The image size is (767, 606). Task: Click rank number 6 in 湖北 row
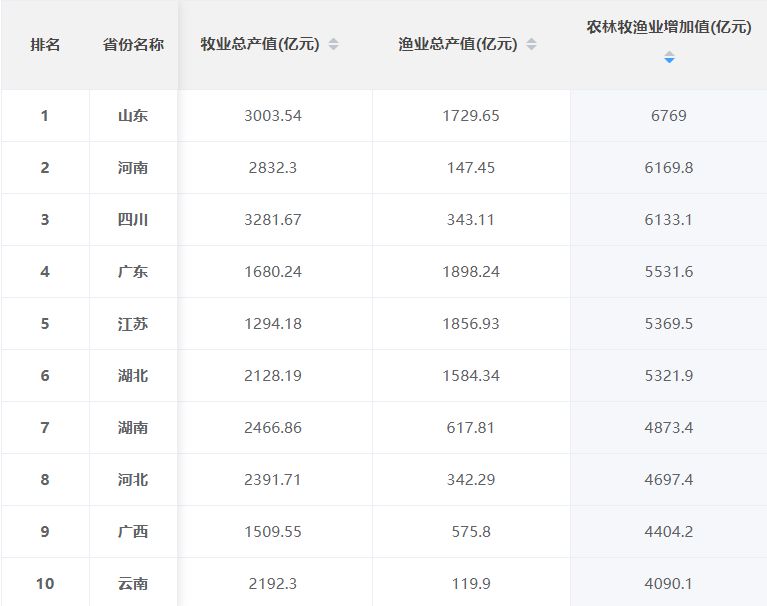(x=45, y=376)
